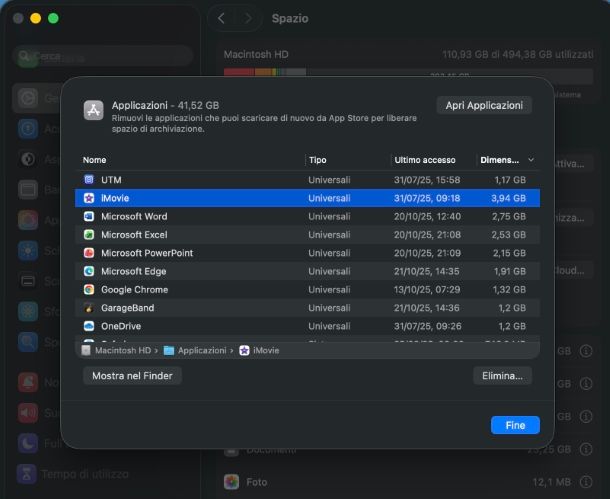Screen dimensions: 610x499
Task: Click the Elimina... button
Action: [x=502, y=376]
